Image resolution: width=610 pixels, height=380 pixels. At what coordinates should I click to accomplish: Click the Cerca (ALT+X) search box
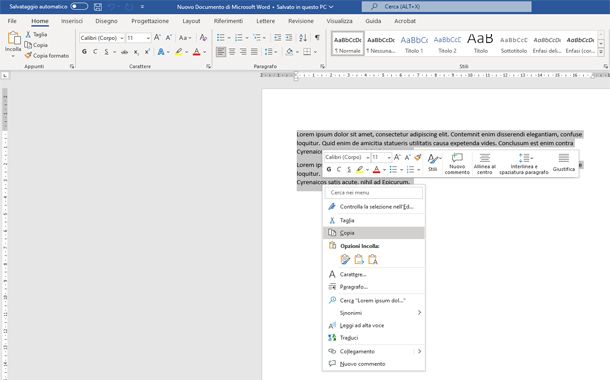446,7
